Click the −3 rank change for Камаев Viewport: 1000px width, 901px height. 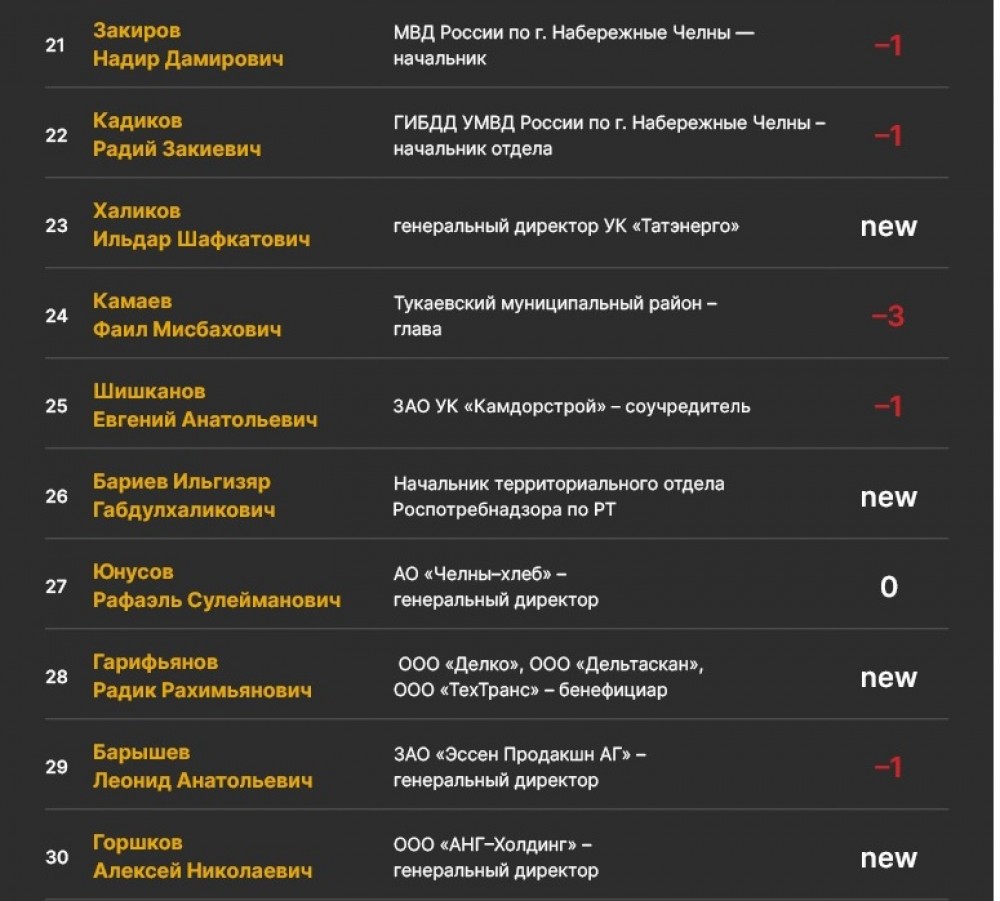[888, 317]
